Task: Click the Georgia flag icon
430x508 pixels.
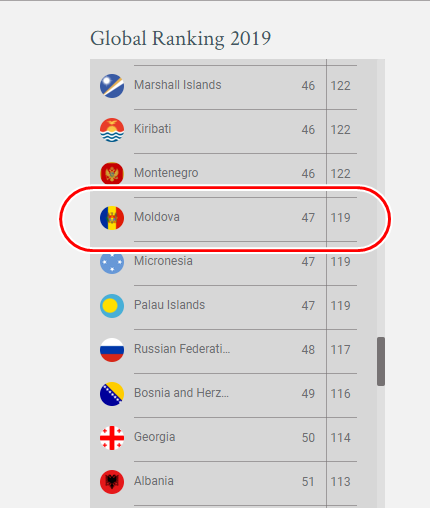Action: [112, 438]
